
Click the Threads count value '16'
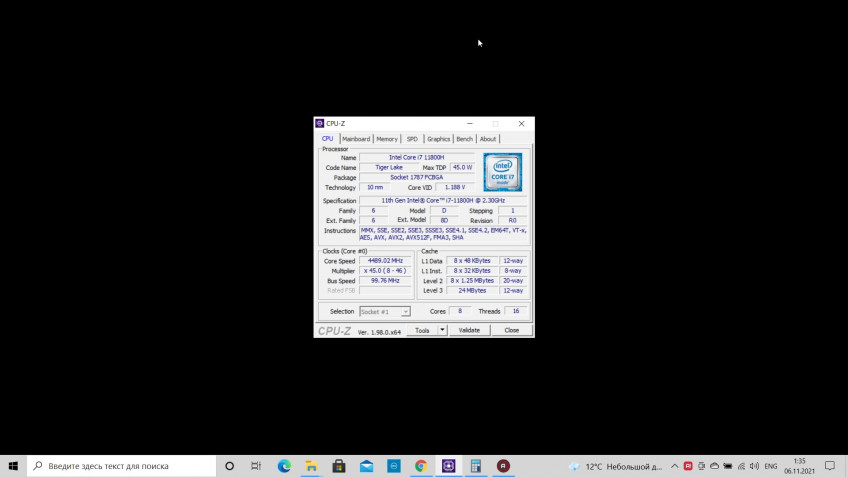516,311
